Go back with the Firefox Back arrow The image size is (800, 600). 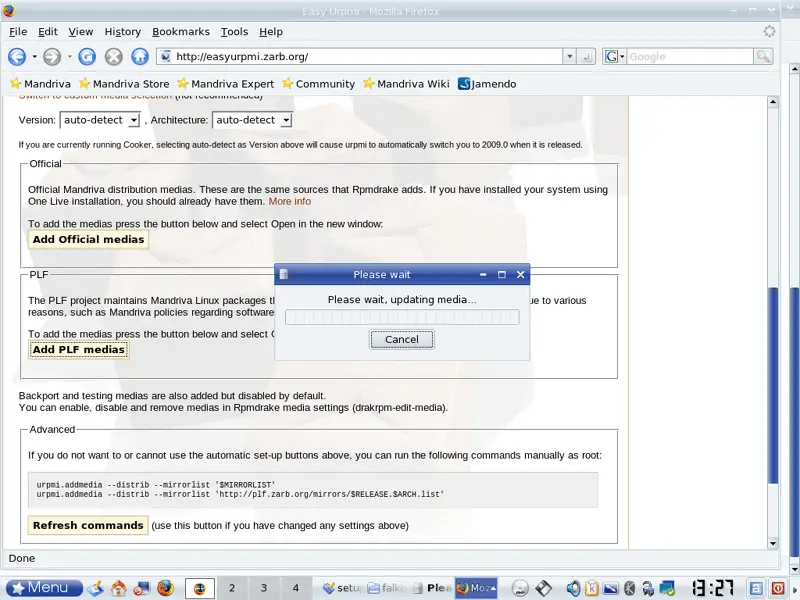coord(16,57)
